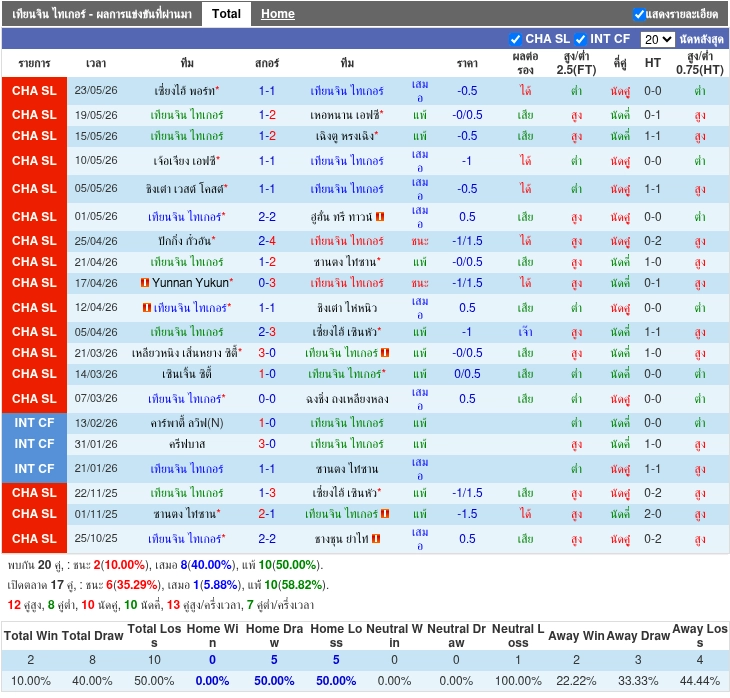Select date cell 10/05/26
The width and height of the screenshot is (730, 698).
coord(96,161)
